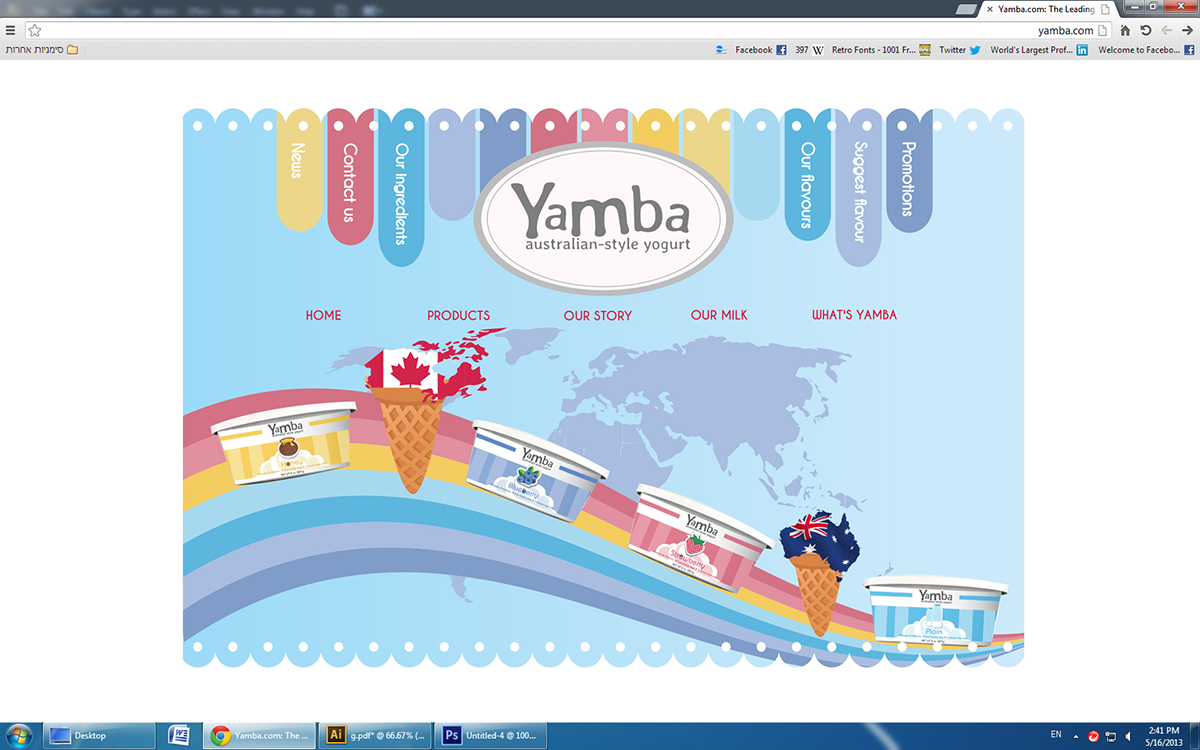Open the Chrome menu via hamburger icon
The image size is (1200, 750).
point(11,29)
